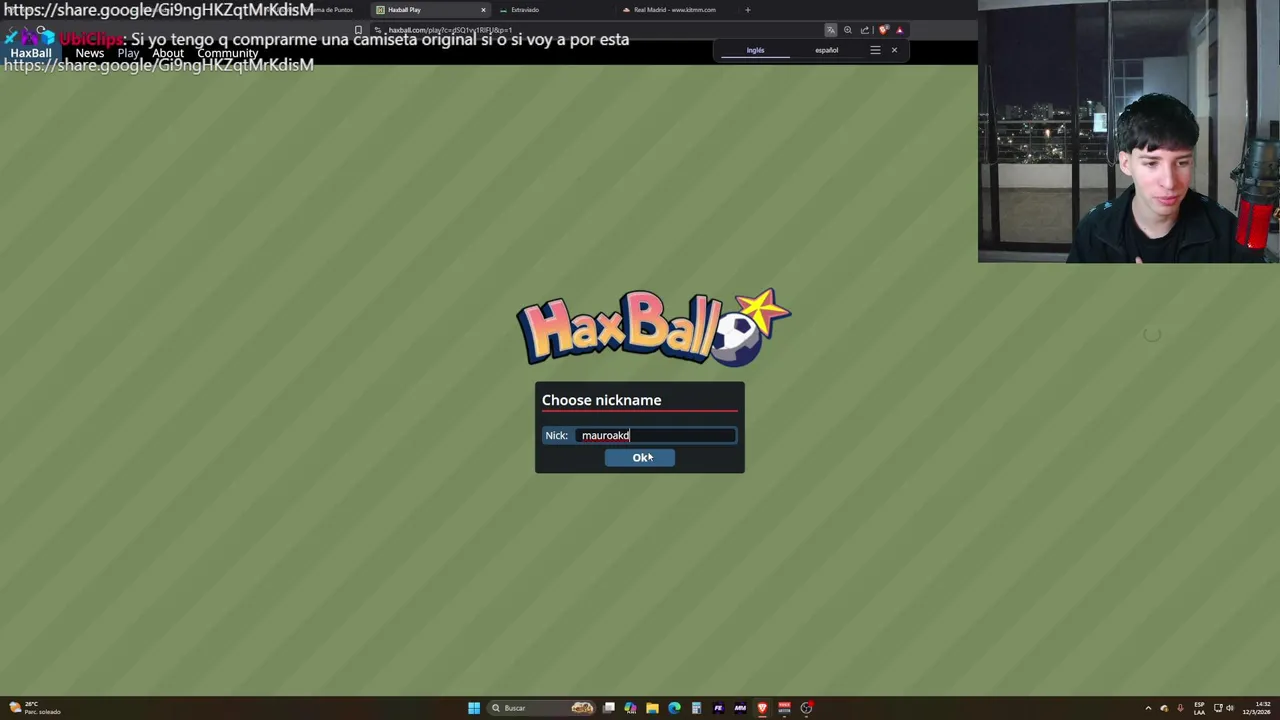Open the HaxBall home link
The height and width of the screenshot is (720, 1280).
point(31,53)
